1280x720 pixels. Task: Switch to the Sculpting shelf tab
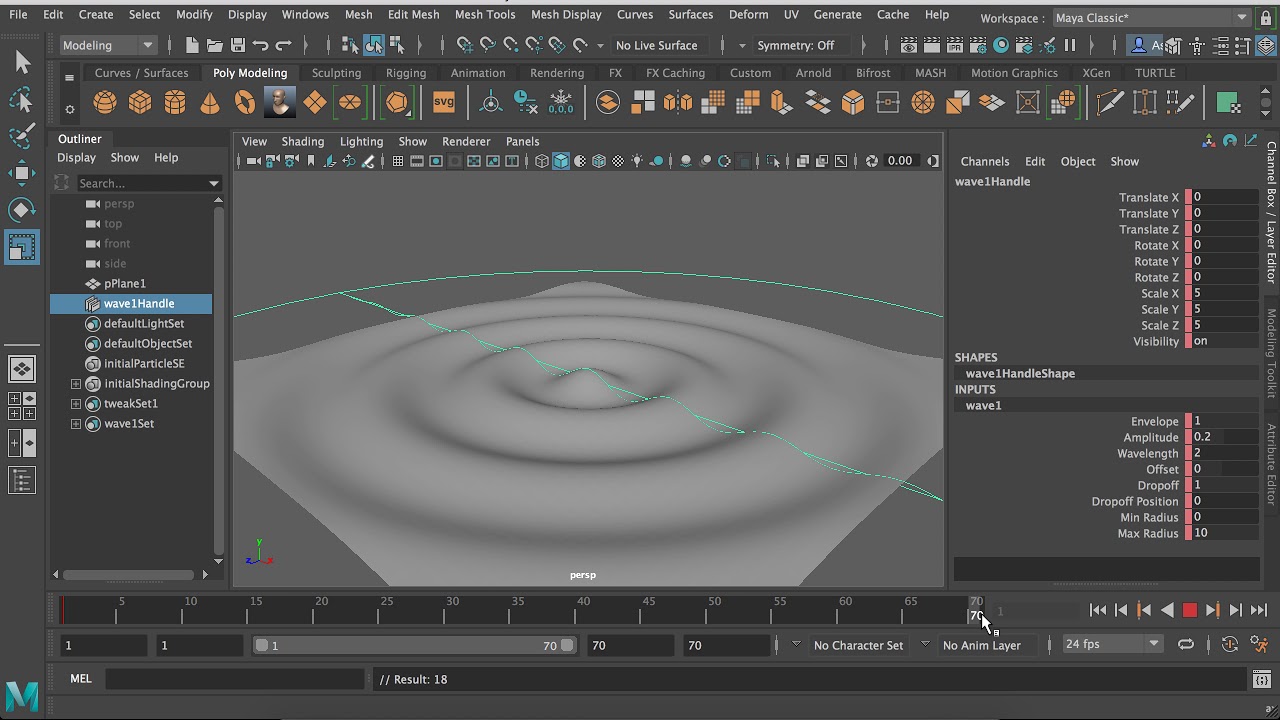(x=336, y=73)
